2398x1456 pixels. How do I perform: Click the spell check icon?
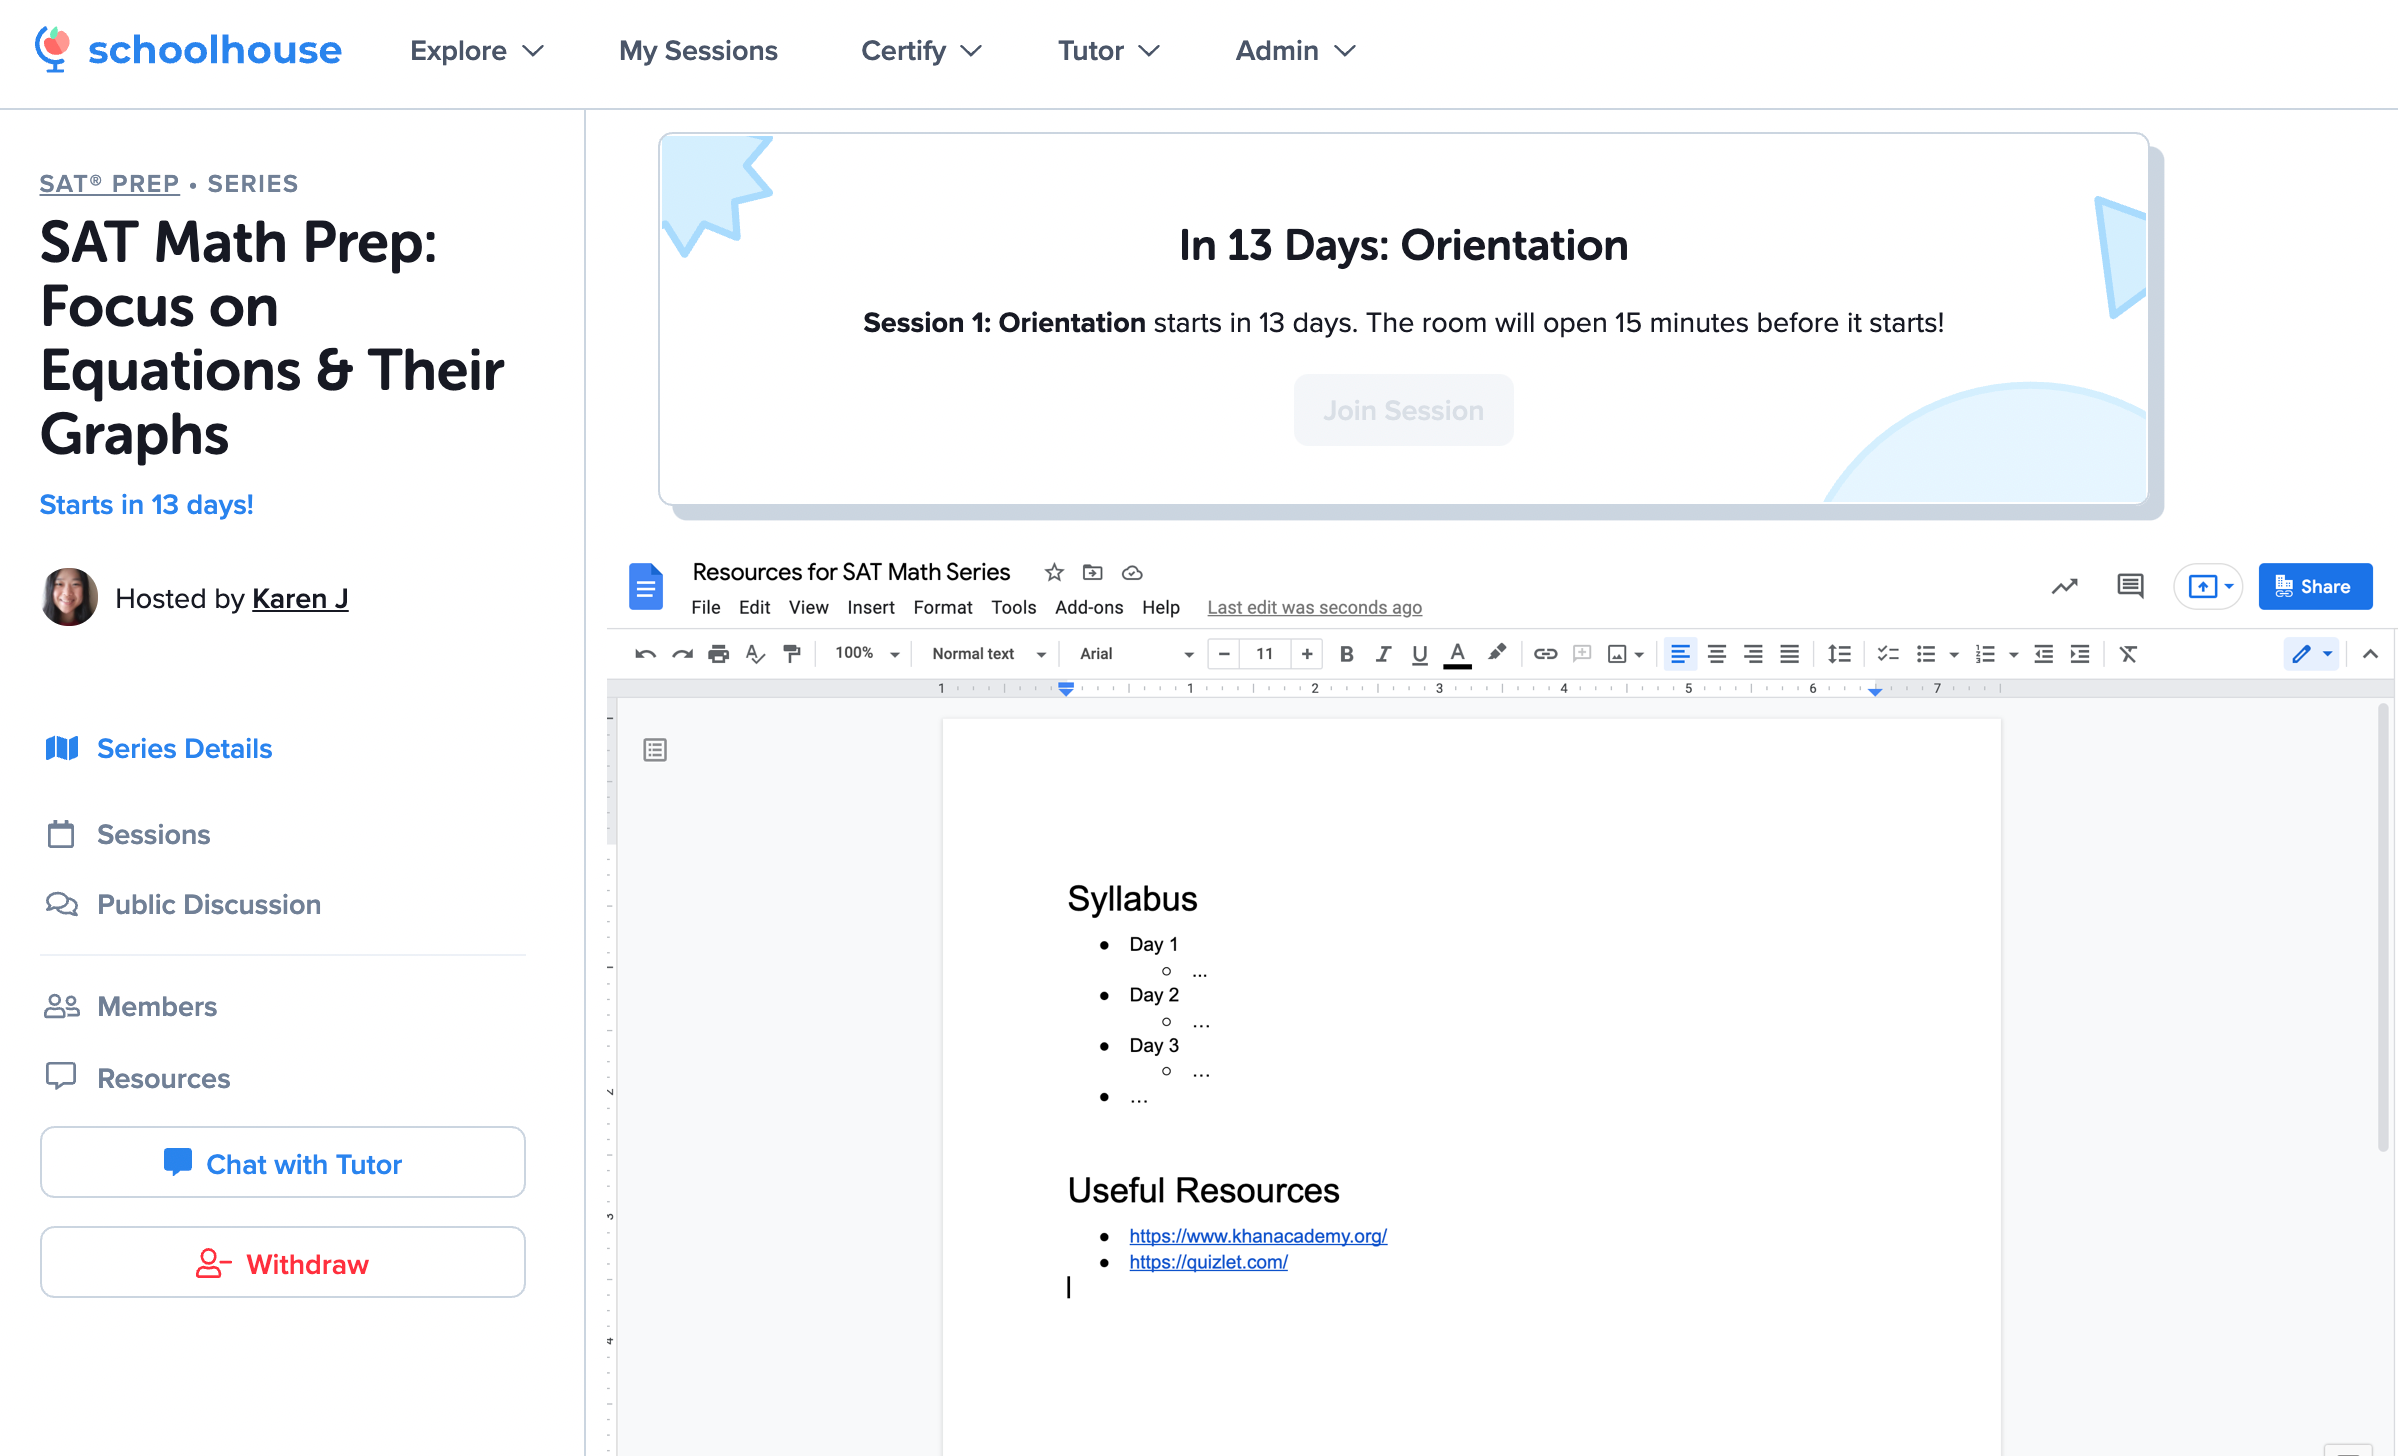point(755,654)
